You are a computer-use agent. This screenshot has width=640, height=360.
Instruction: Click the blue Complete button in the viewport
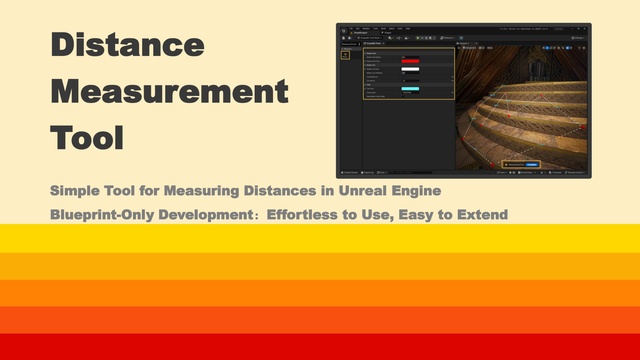pyautogui.click(x=532, y=164)
